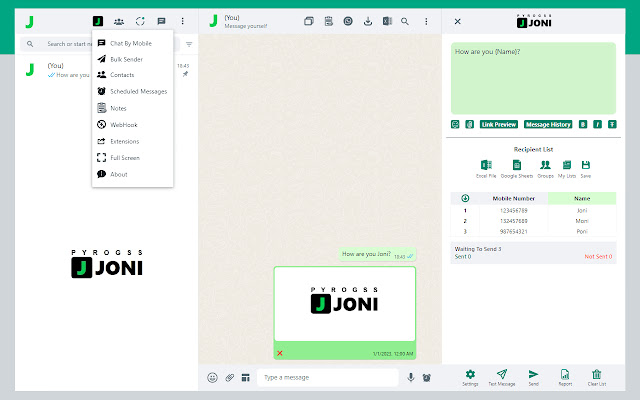Click the Search or start new chat box

coord(100,44)
